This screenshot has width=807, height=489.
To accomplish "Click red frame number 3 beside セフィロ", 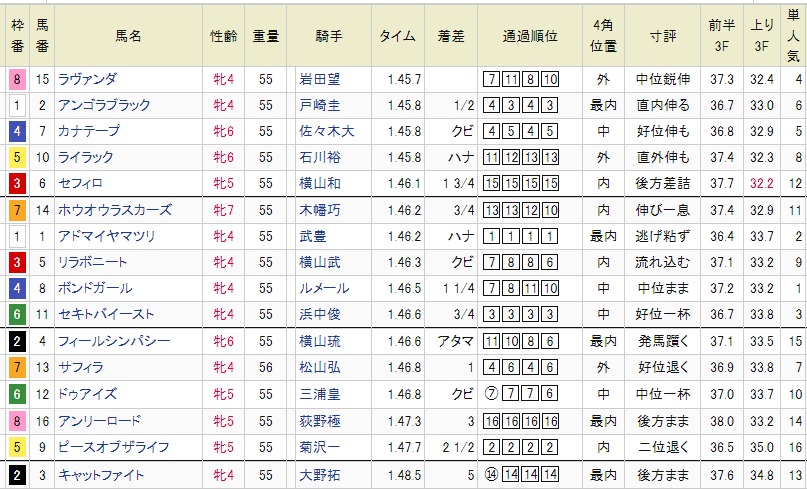I will coord(16,183).
